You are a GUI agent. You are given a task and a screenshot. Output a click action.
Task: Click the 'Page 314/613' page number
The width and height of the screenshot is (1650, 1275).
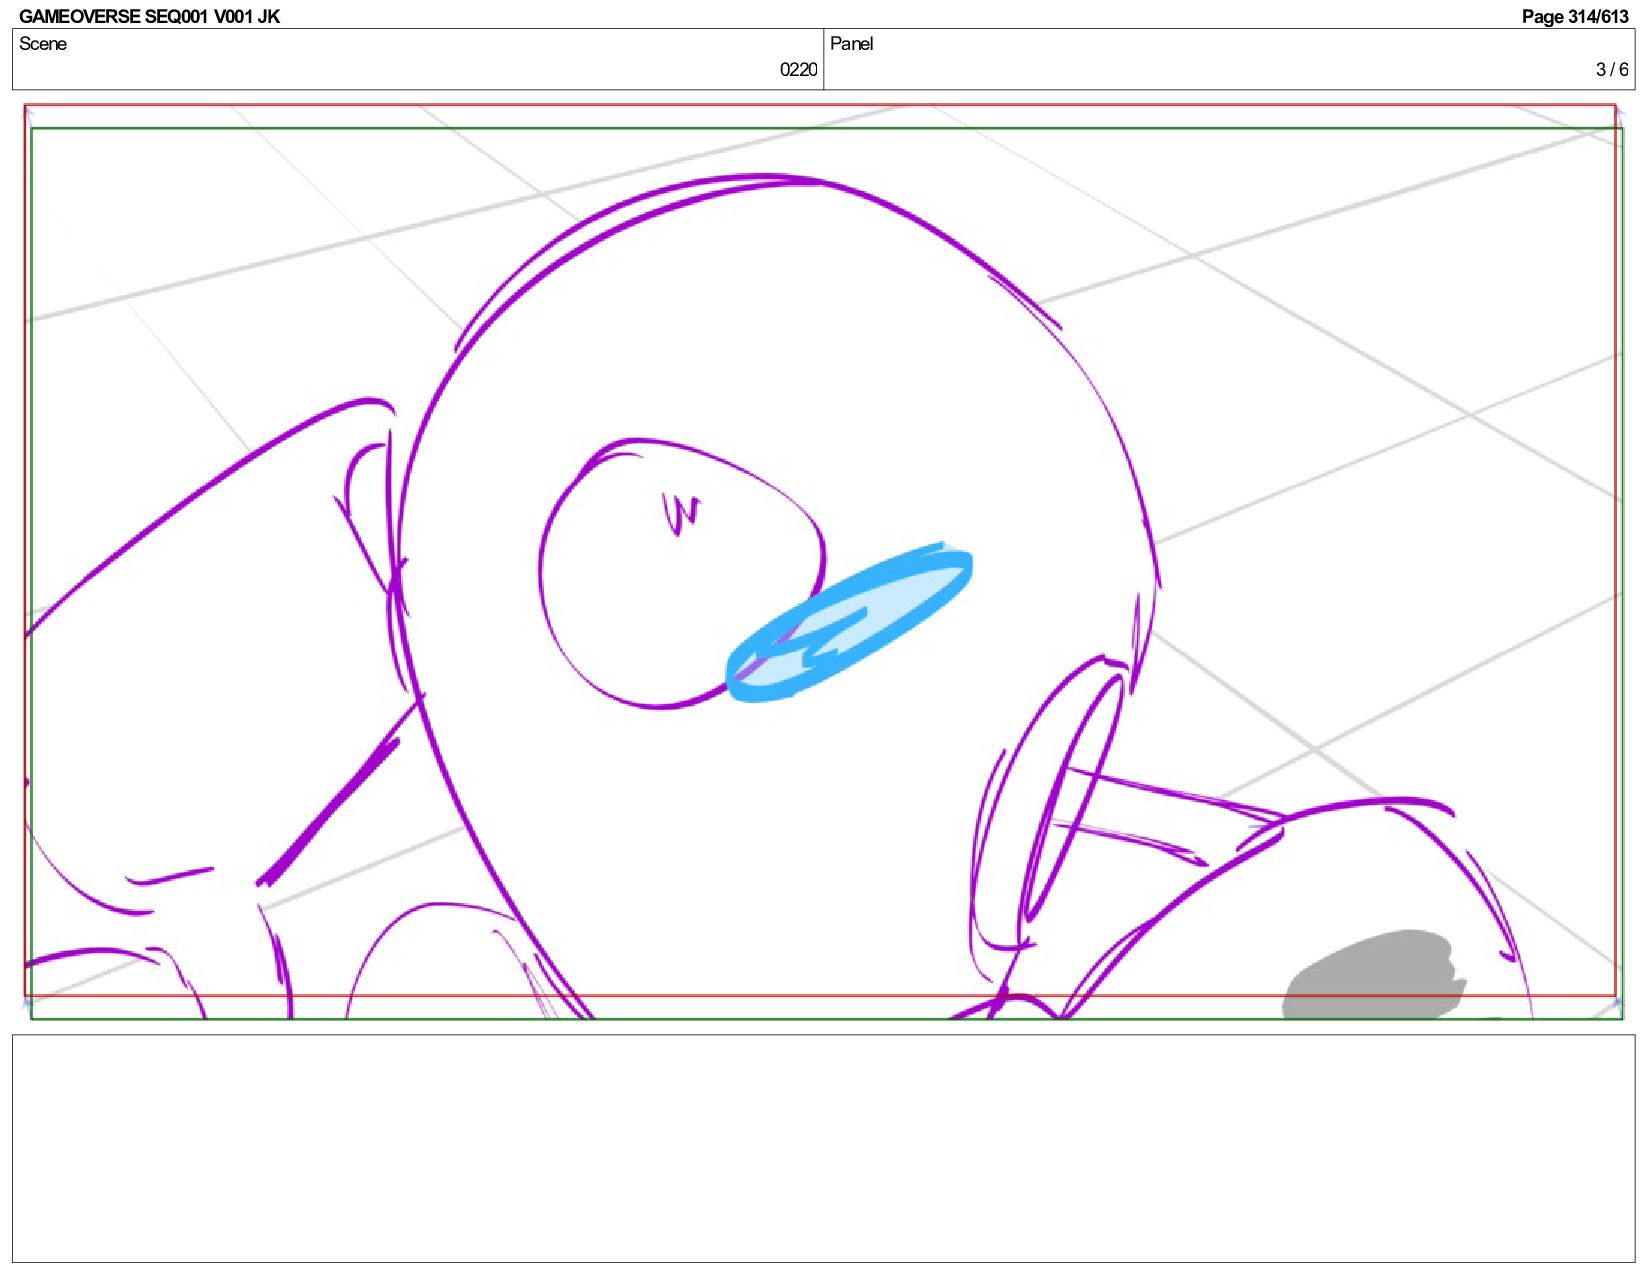pos(1575,16)
